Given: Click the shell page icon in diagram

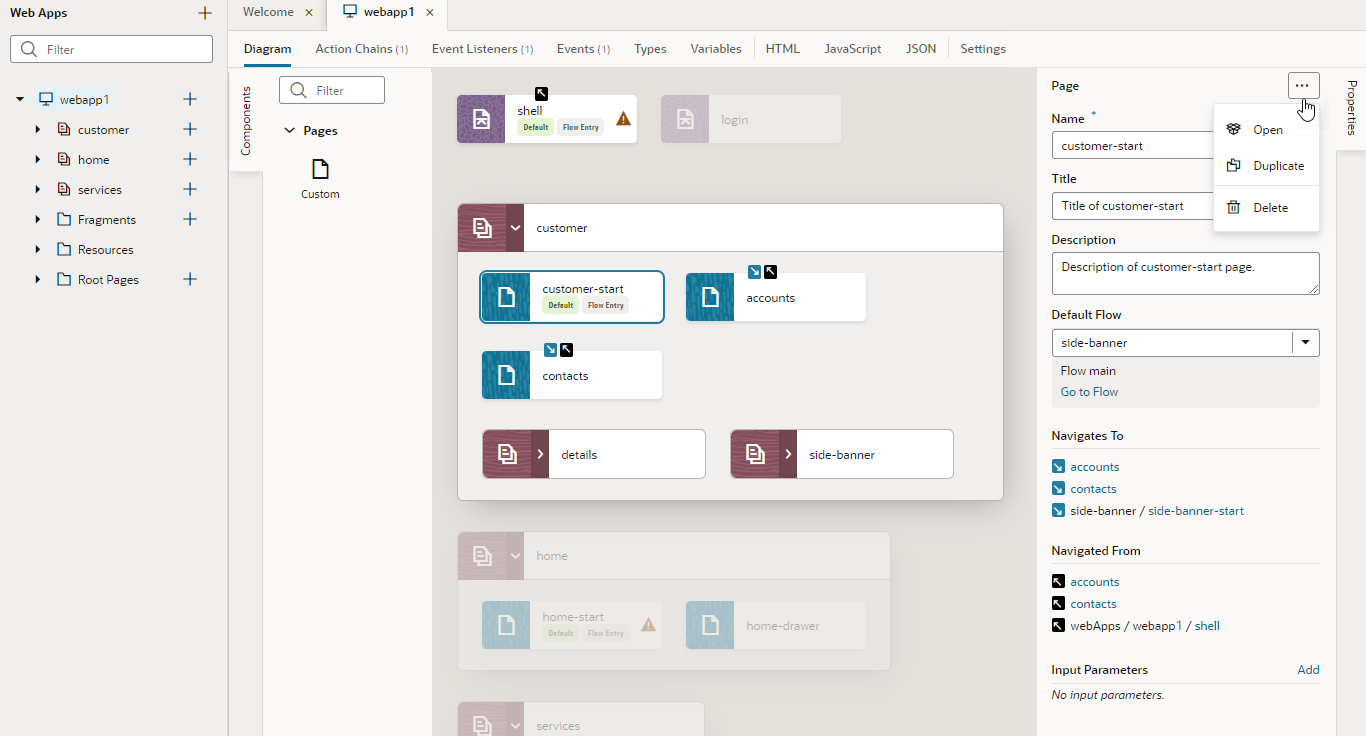Looking at the screenshot, I should (481, 119).
